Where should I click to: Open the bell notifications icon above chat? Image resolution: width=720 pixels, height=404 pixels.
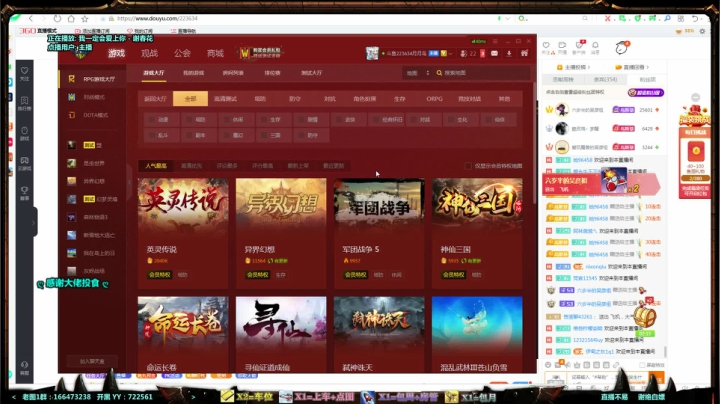pyautogui.click(x=595, y=47)
